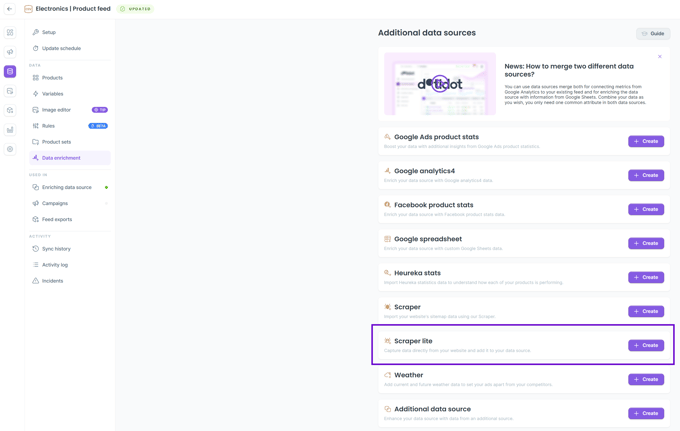
Task: Expand the Campaigns menu chevron
Action: click(106, 203)
